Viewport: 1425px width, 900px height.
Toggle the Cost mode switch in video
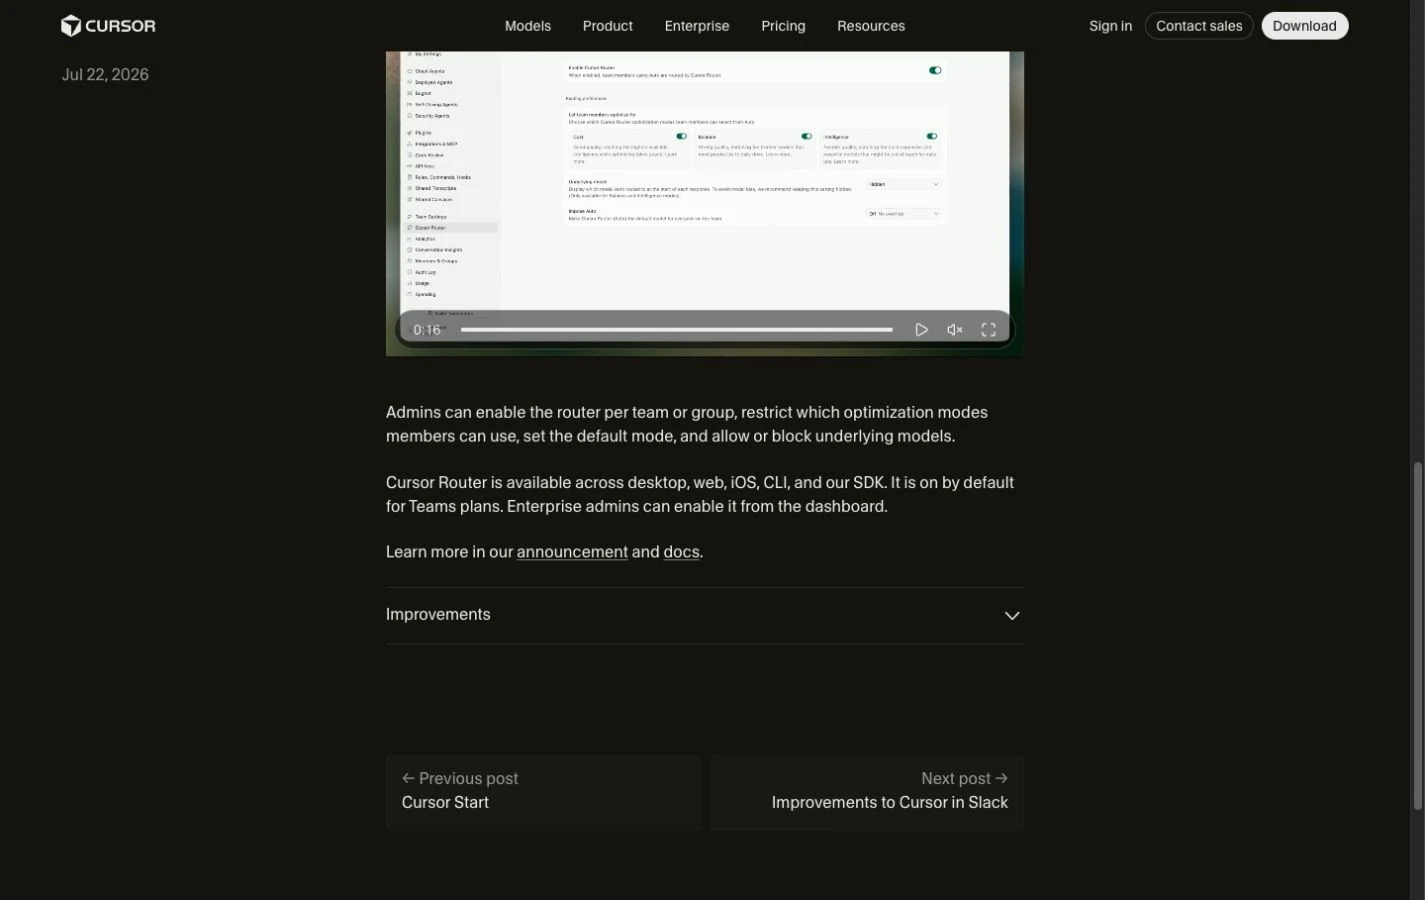point(681,136)
